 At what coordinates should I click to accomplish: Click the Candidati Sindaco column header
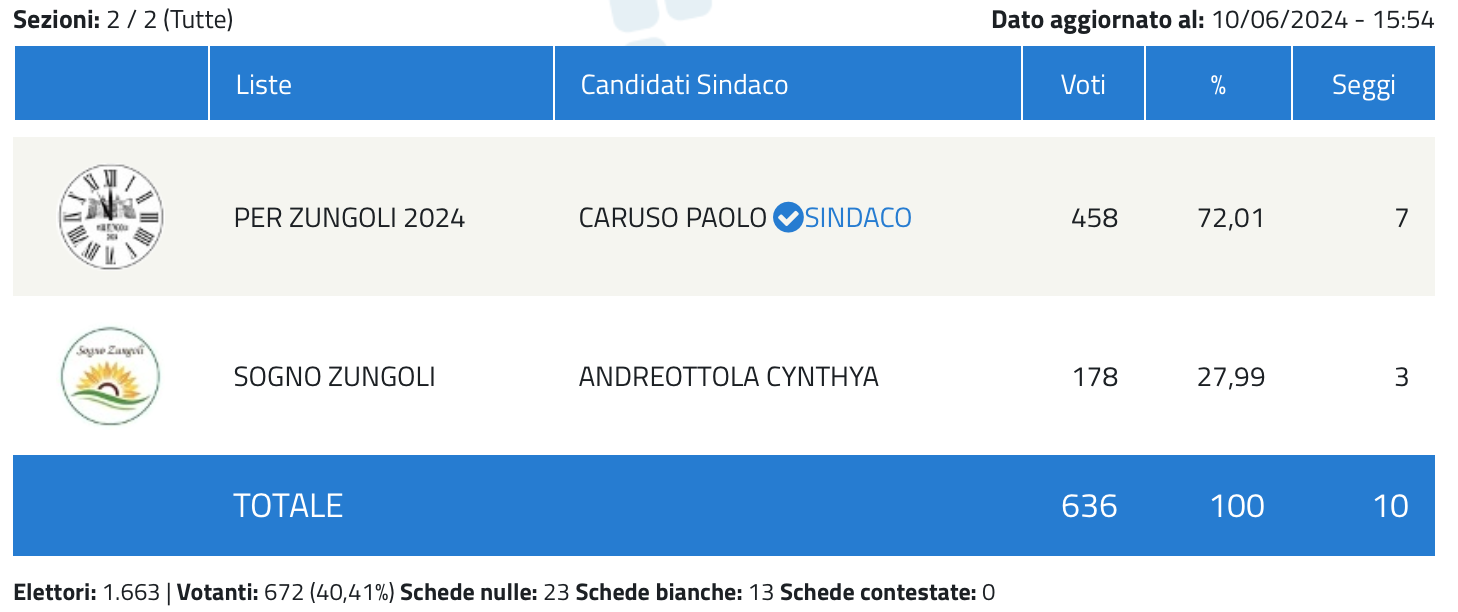[x=684, y=84]
